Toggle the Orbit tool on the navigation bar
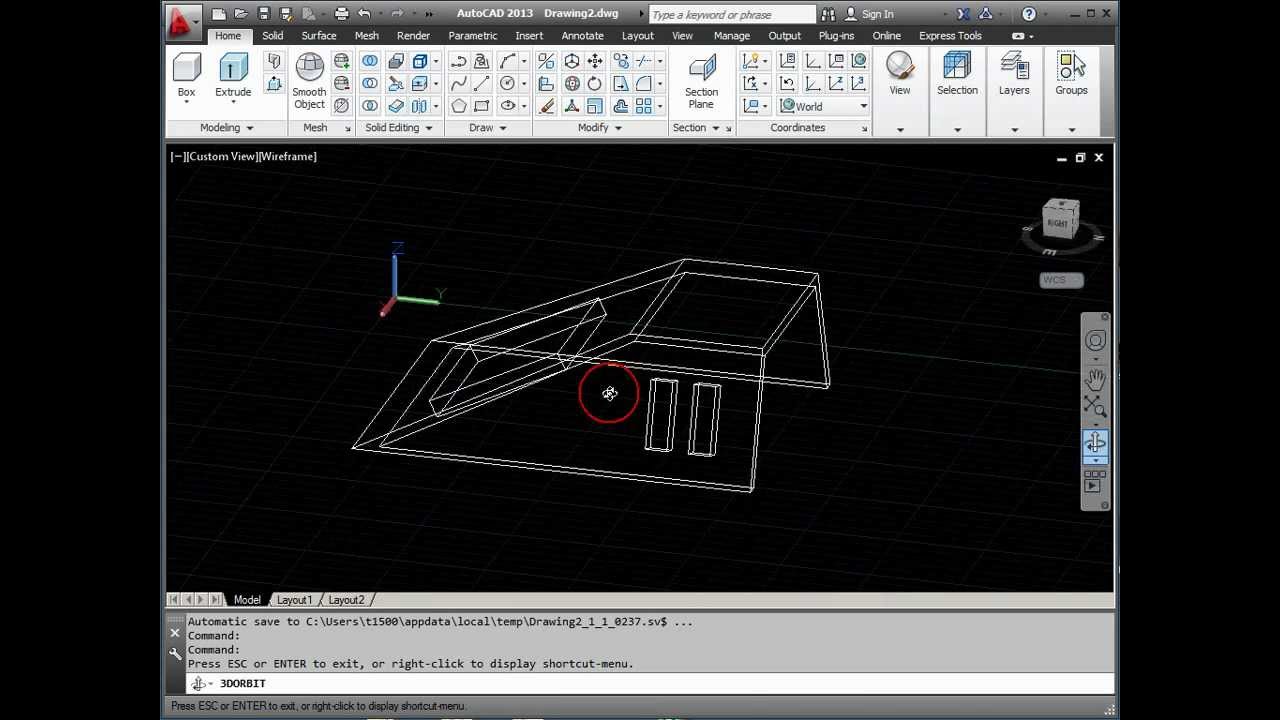Viewport: 1280px width, 720px height. (x=1095, y=444)
